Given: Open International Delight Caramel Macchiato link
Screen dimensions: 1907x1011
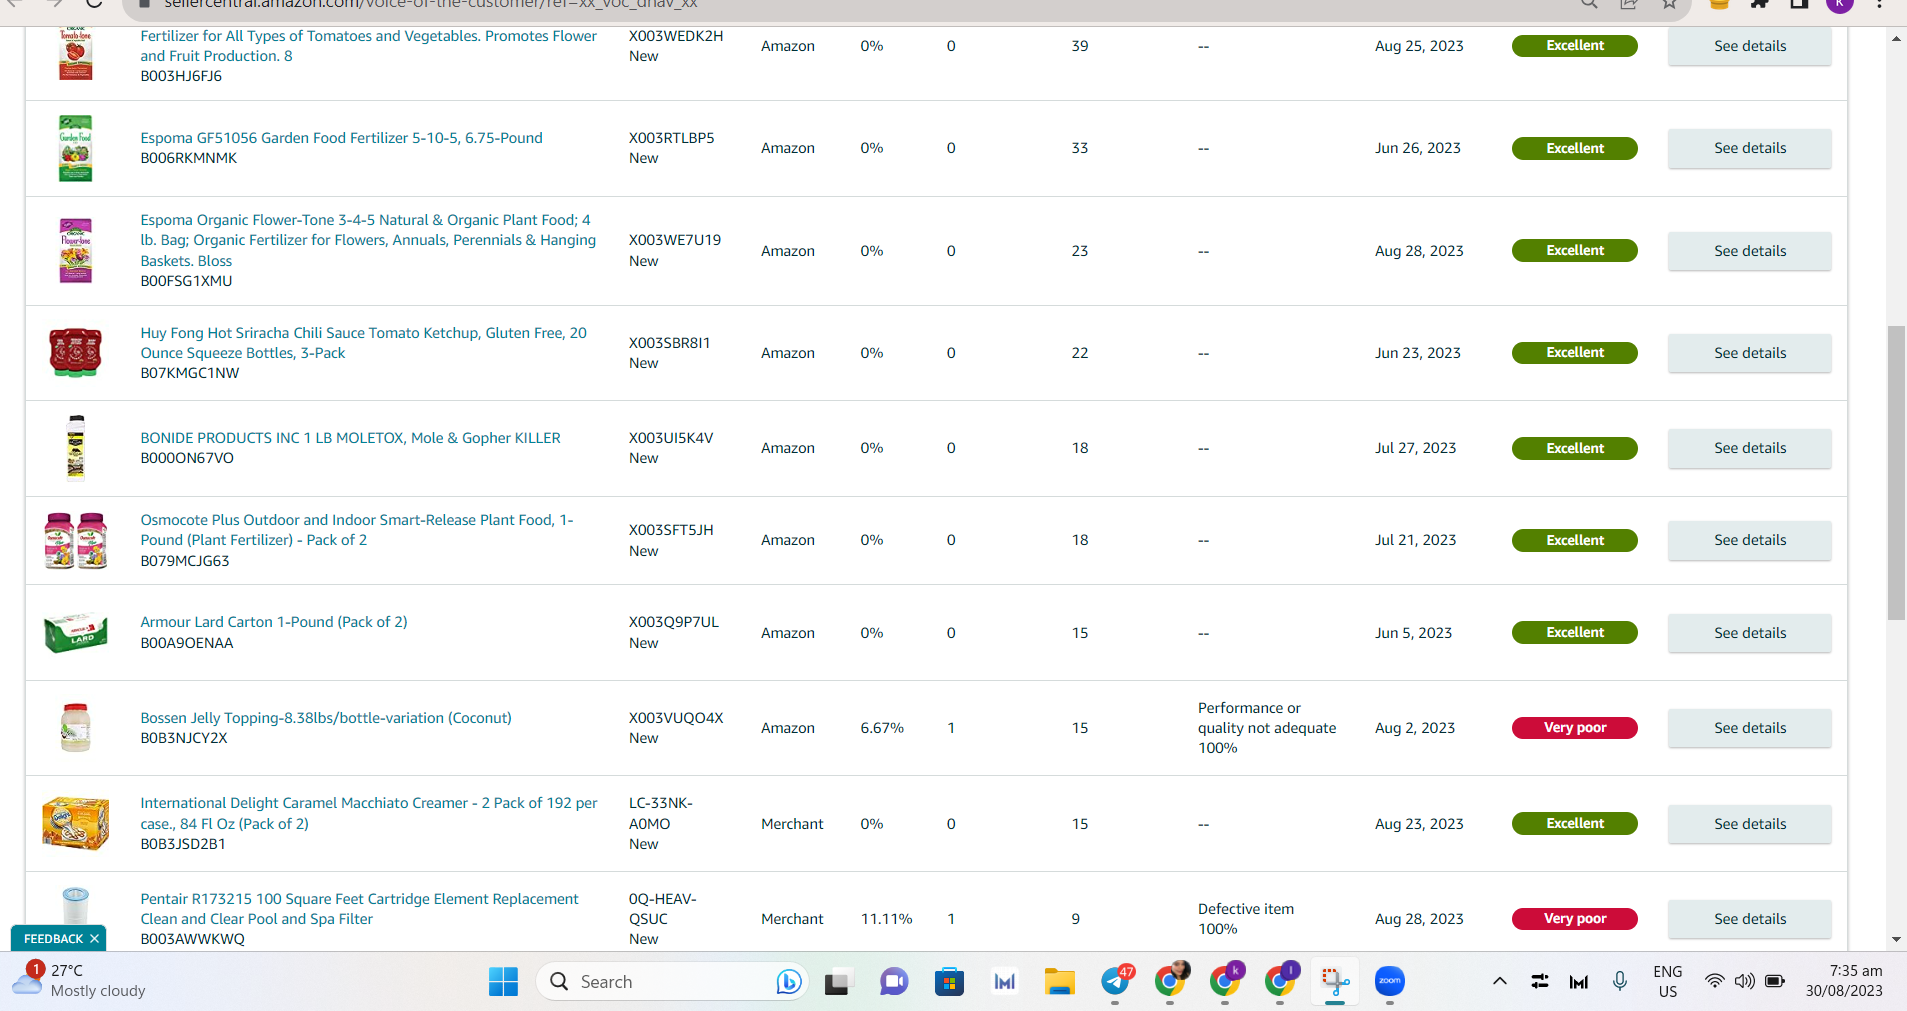Looking at the screenshot, I should click(x=369, y=813).
